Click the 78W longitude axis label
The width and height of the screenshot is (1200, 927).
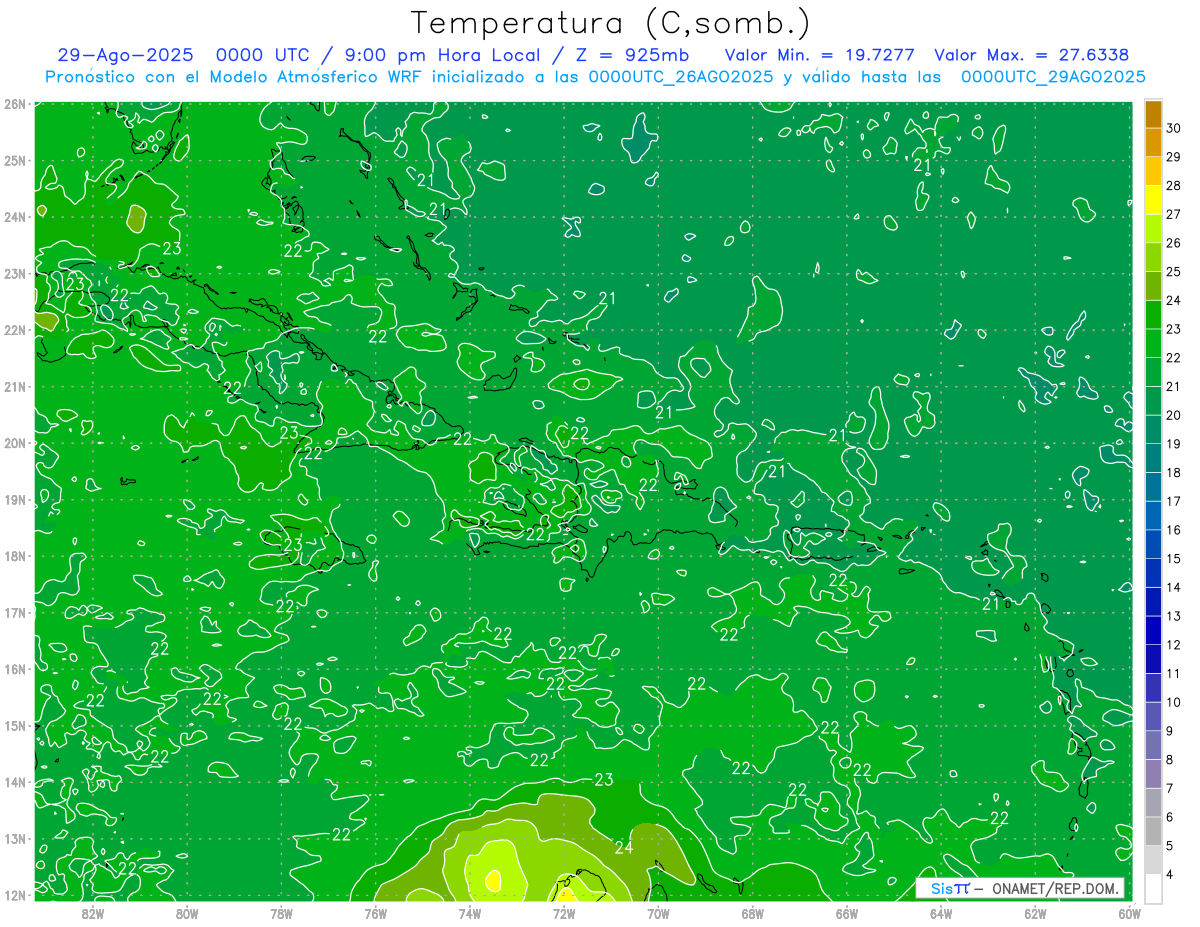coord(281,912)
